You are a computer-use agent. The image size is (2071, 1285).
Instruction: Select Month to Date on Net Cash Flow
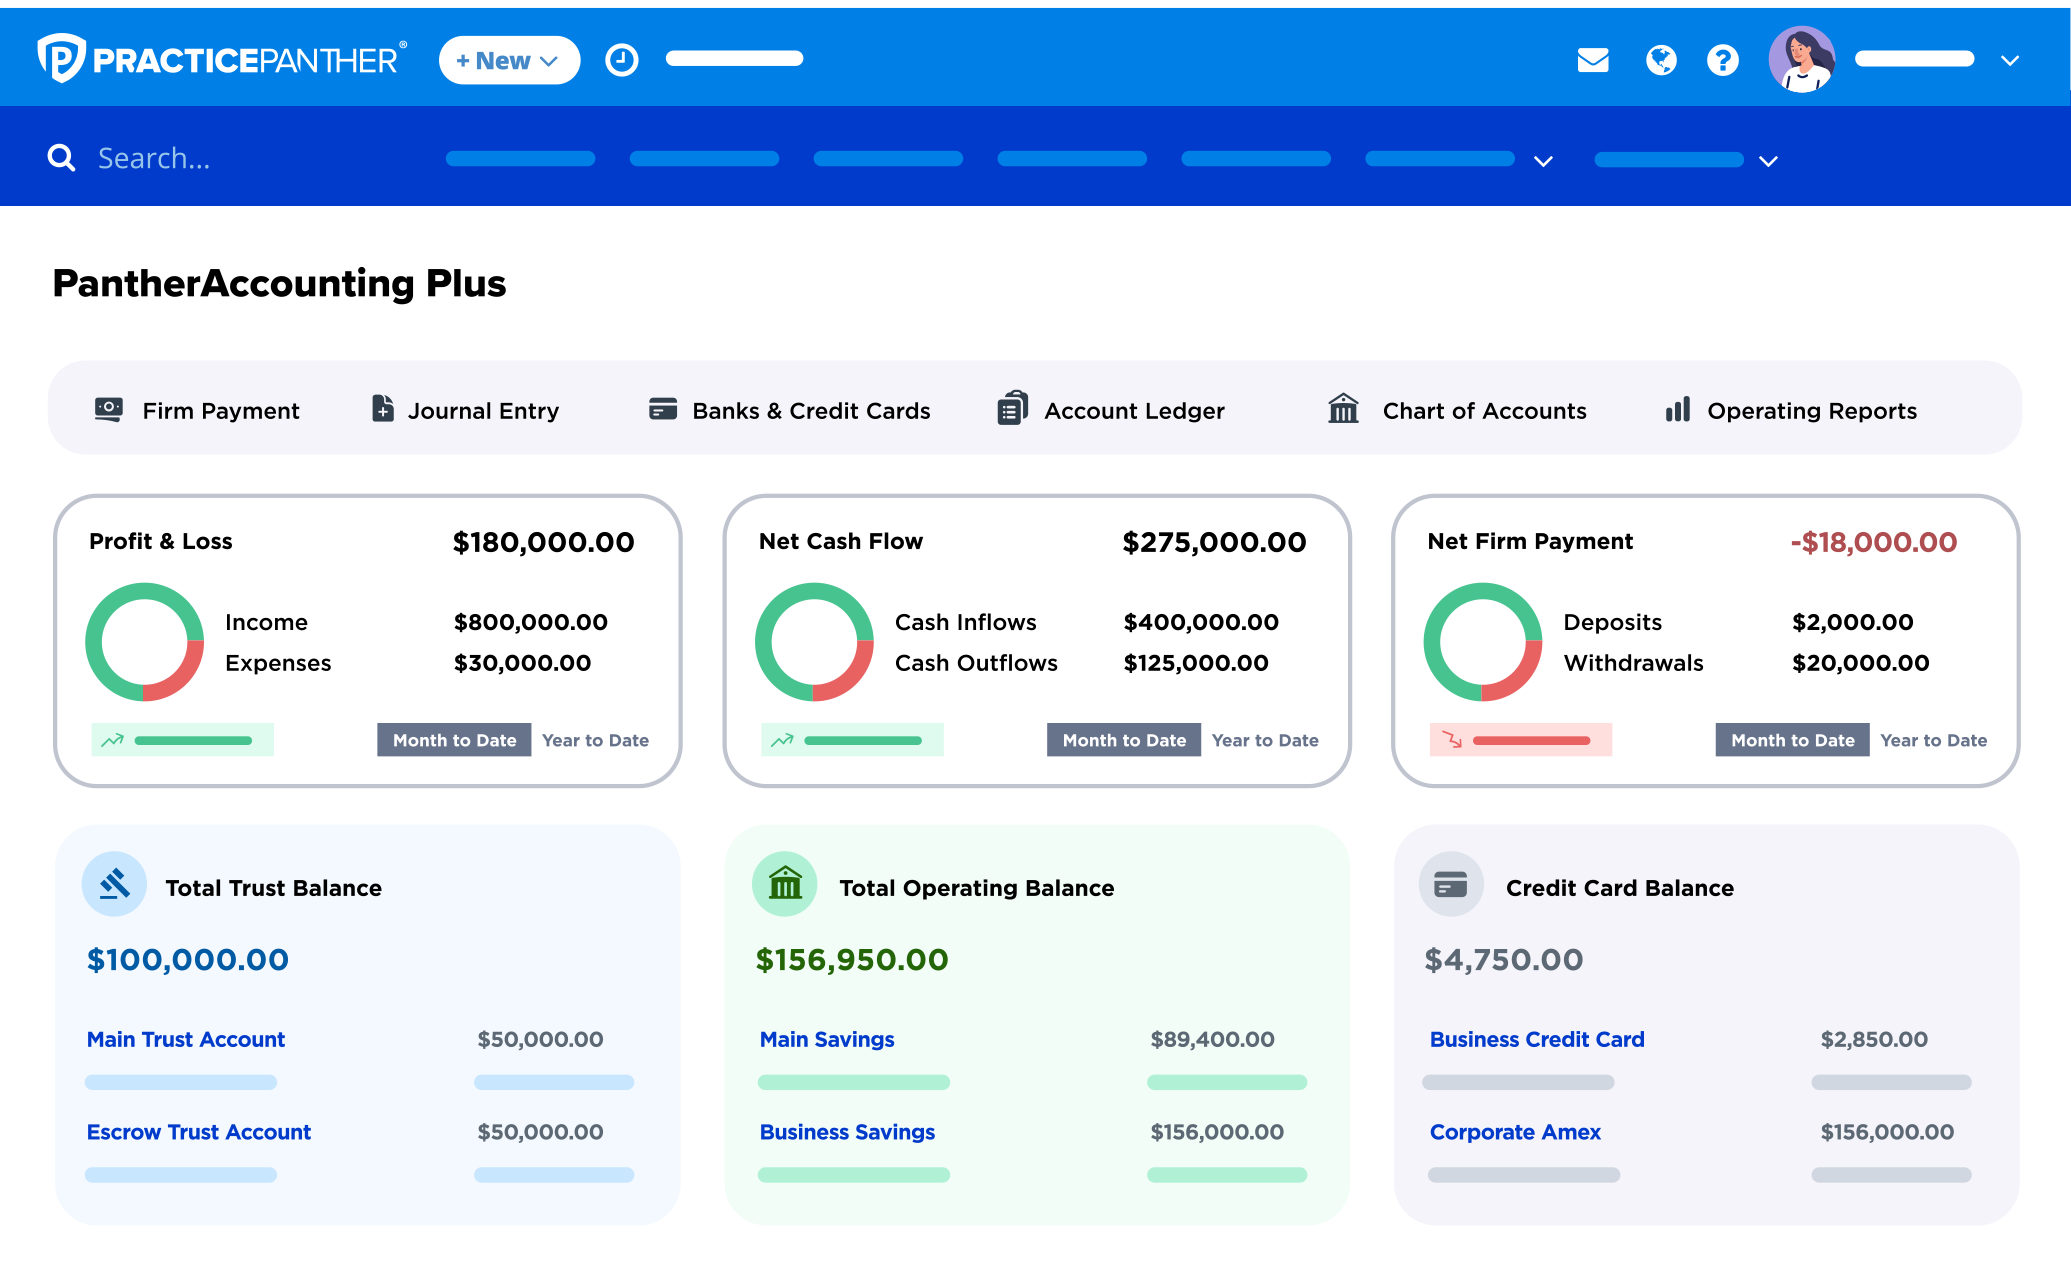coord(1123,741)
